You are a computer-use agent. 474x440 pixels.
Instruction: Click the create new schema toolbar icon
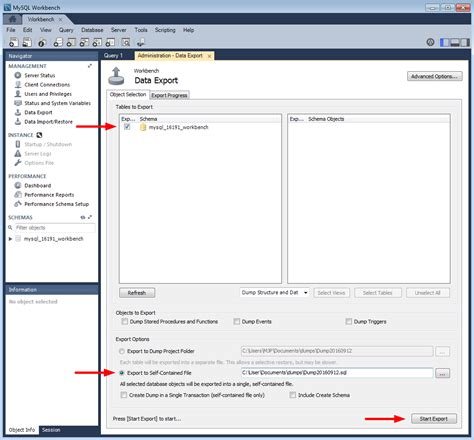tap(58, 43)
